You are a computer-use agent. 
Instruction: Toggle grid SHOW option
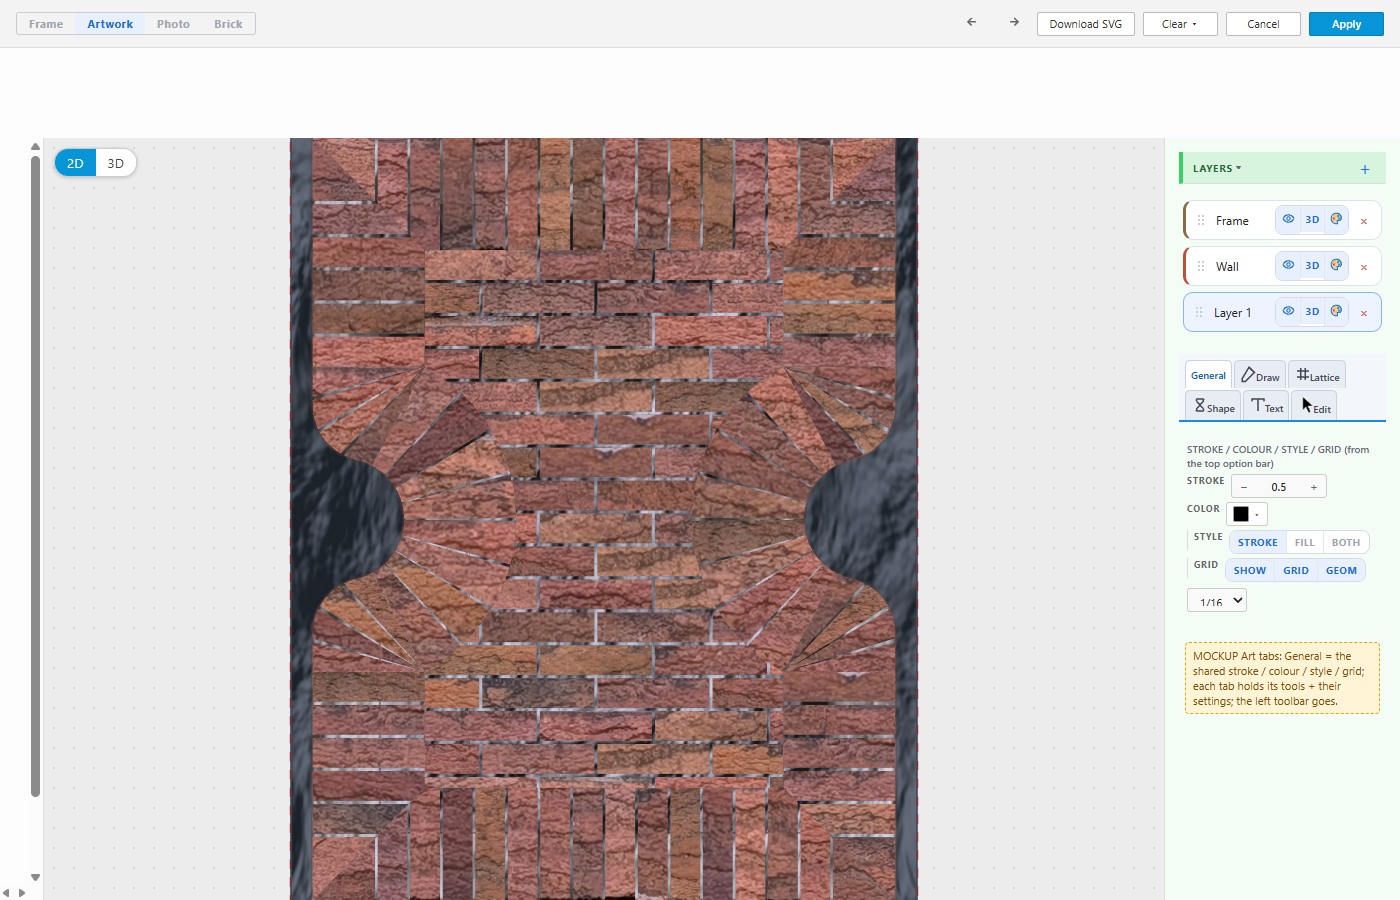1250,570
